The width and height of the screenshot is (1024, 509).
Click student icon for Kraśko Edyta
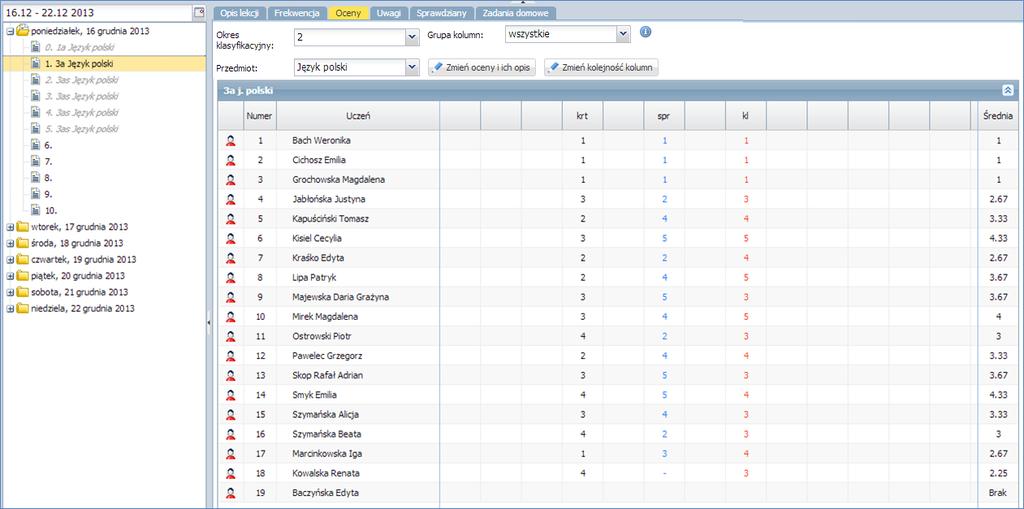231,258
